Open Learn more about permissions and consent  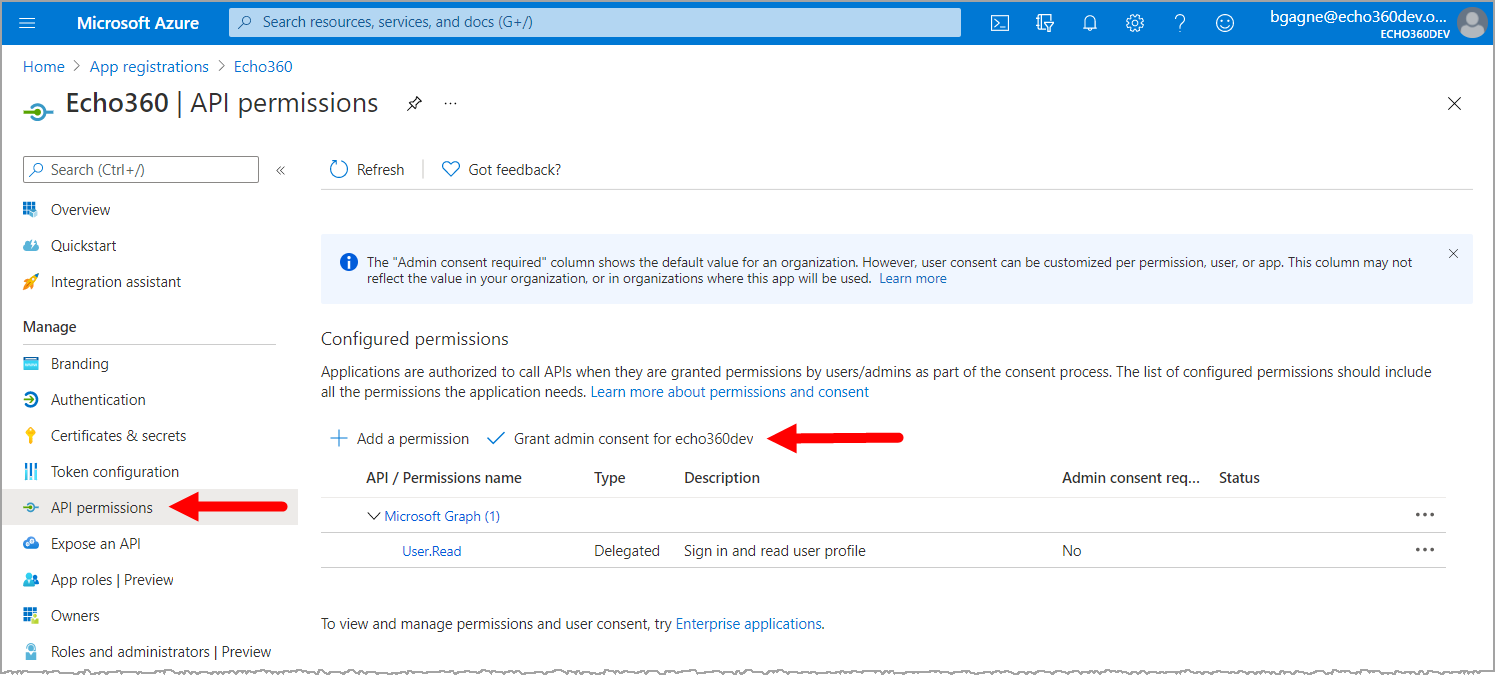[730, 392]
